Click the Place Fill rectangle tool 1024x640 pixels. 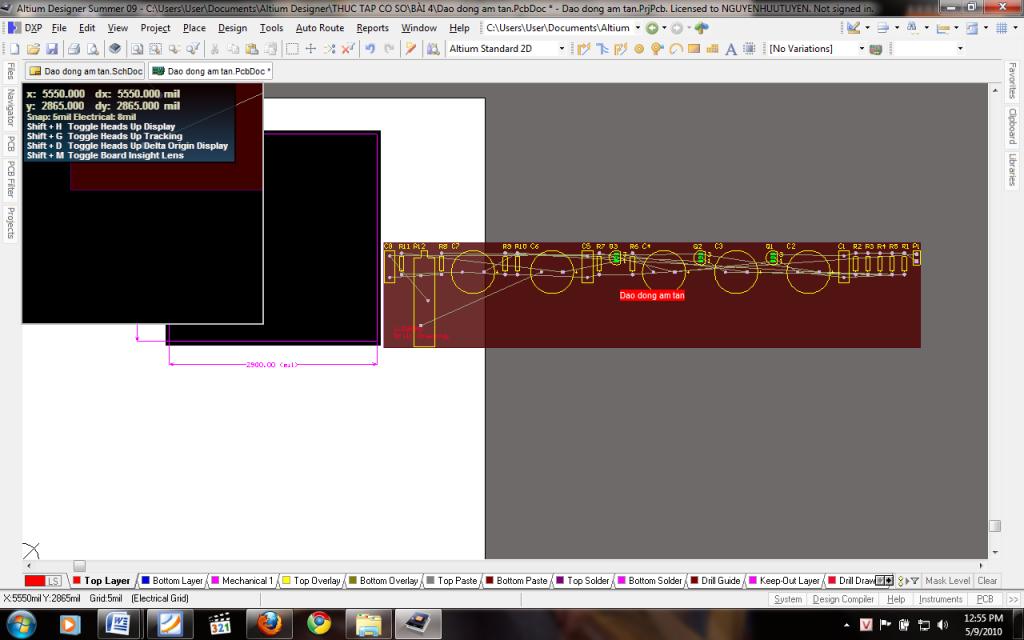(x=694, y=48)
